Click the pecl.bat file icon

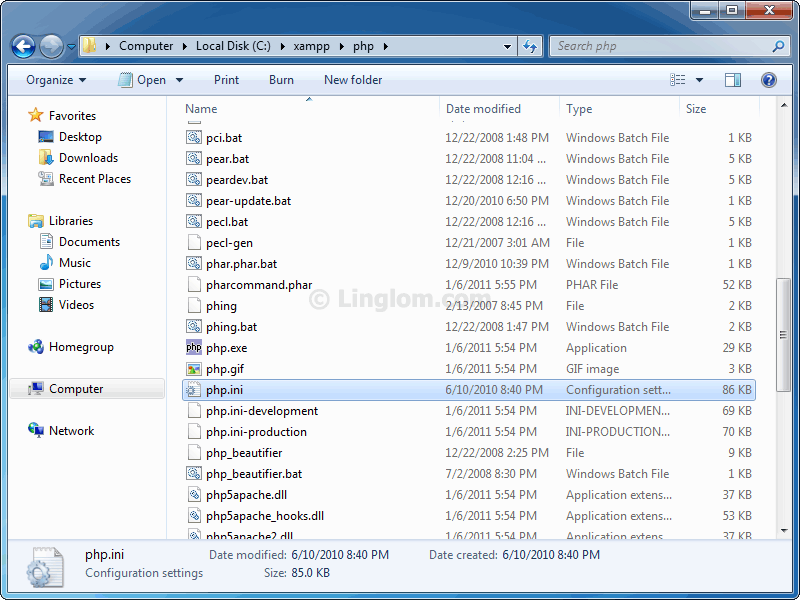[x=194, y=221]
